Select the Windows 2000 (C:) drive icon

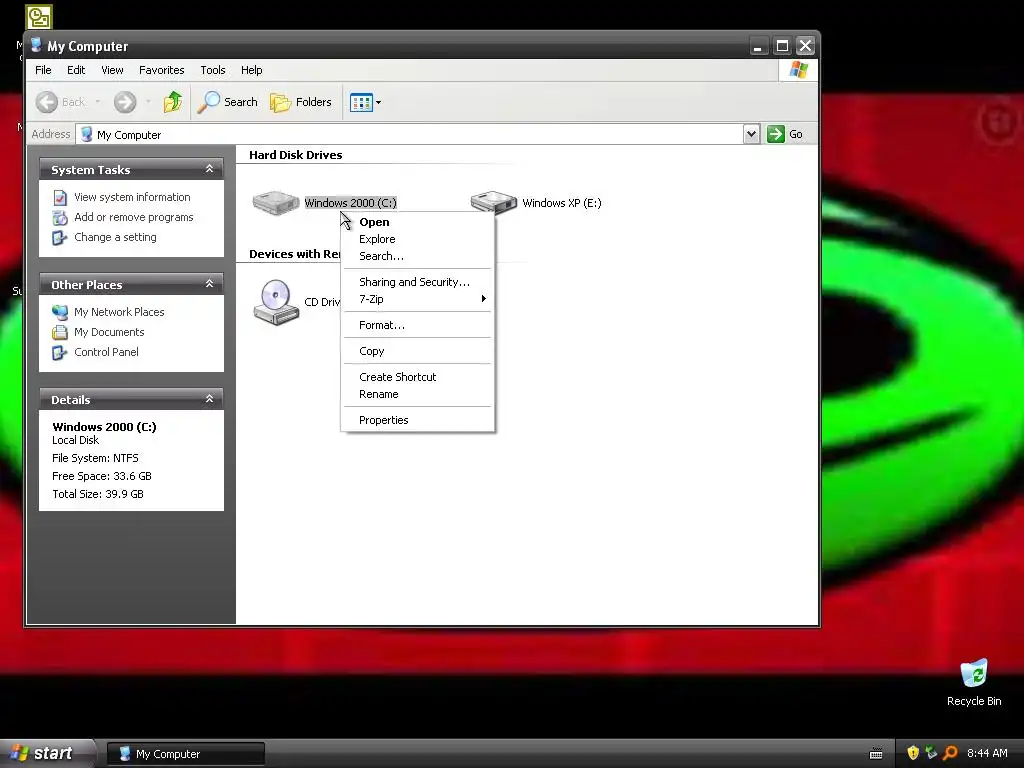276,202
